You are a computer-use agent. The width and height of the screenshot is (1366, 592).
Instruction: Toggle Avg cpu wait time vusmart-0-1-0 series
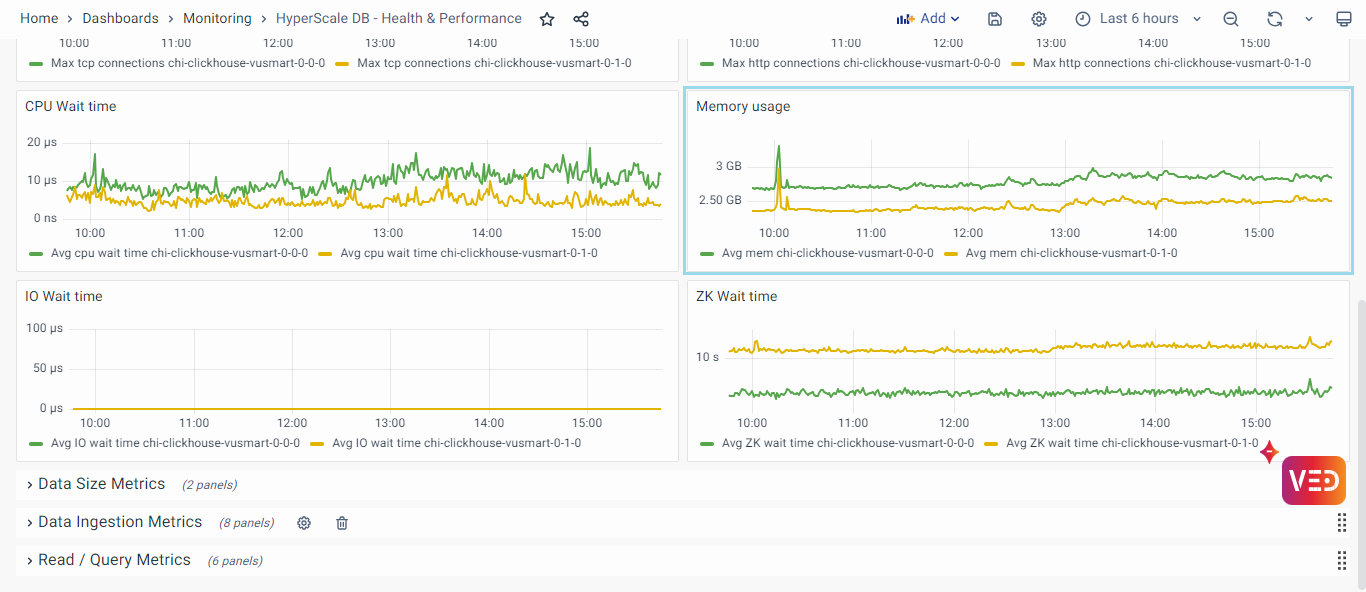468,253
